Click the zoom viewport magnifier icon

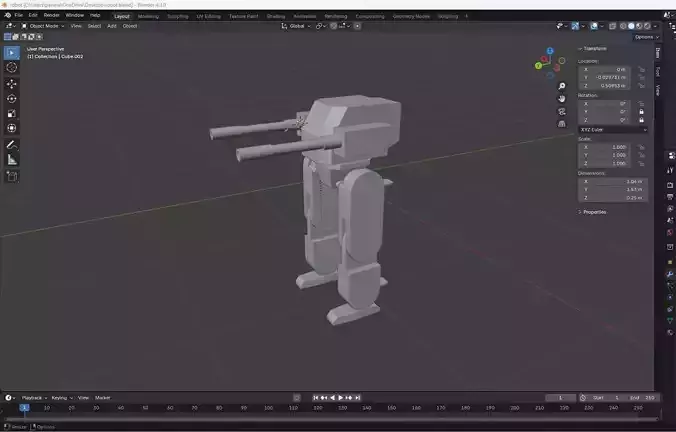562,86
